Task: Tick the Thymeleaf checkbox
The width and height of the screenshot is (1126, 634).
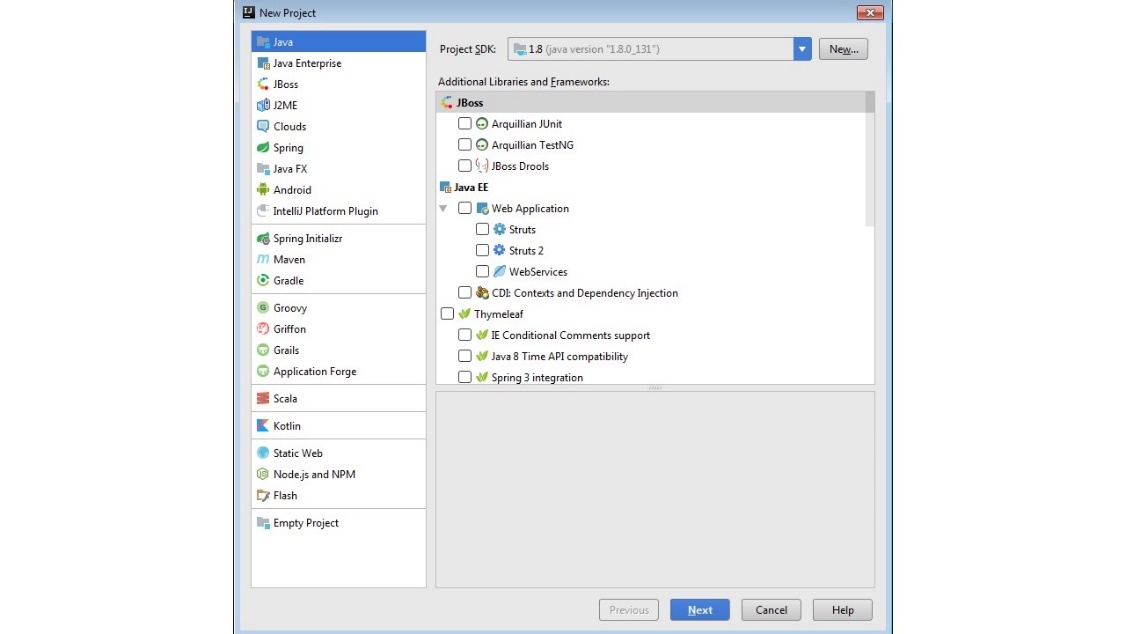Action: click(447, 314)
